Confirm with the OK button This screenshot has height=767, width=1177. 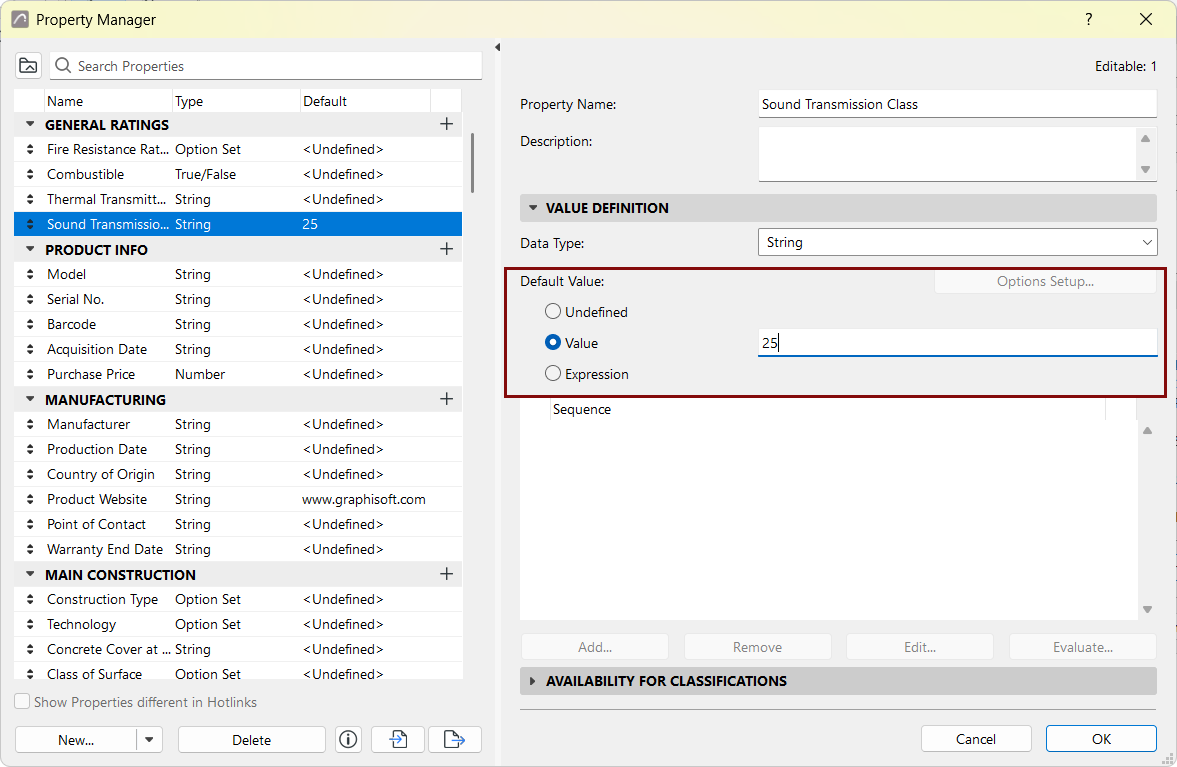tap(1101, 739)
